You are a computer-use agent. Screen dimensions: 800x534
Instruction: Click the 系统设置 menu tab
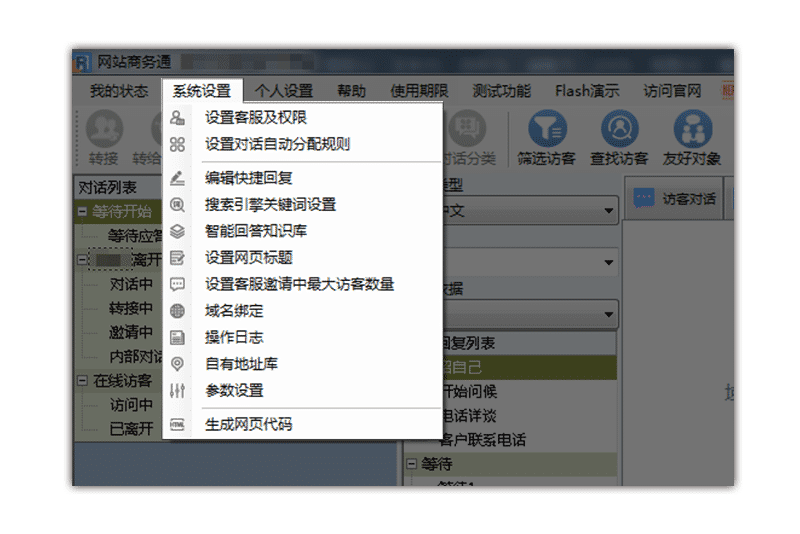click(202, 91)
